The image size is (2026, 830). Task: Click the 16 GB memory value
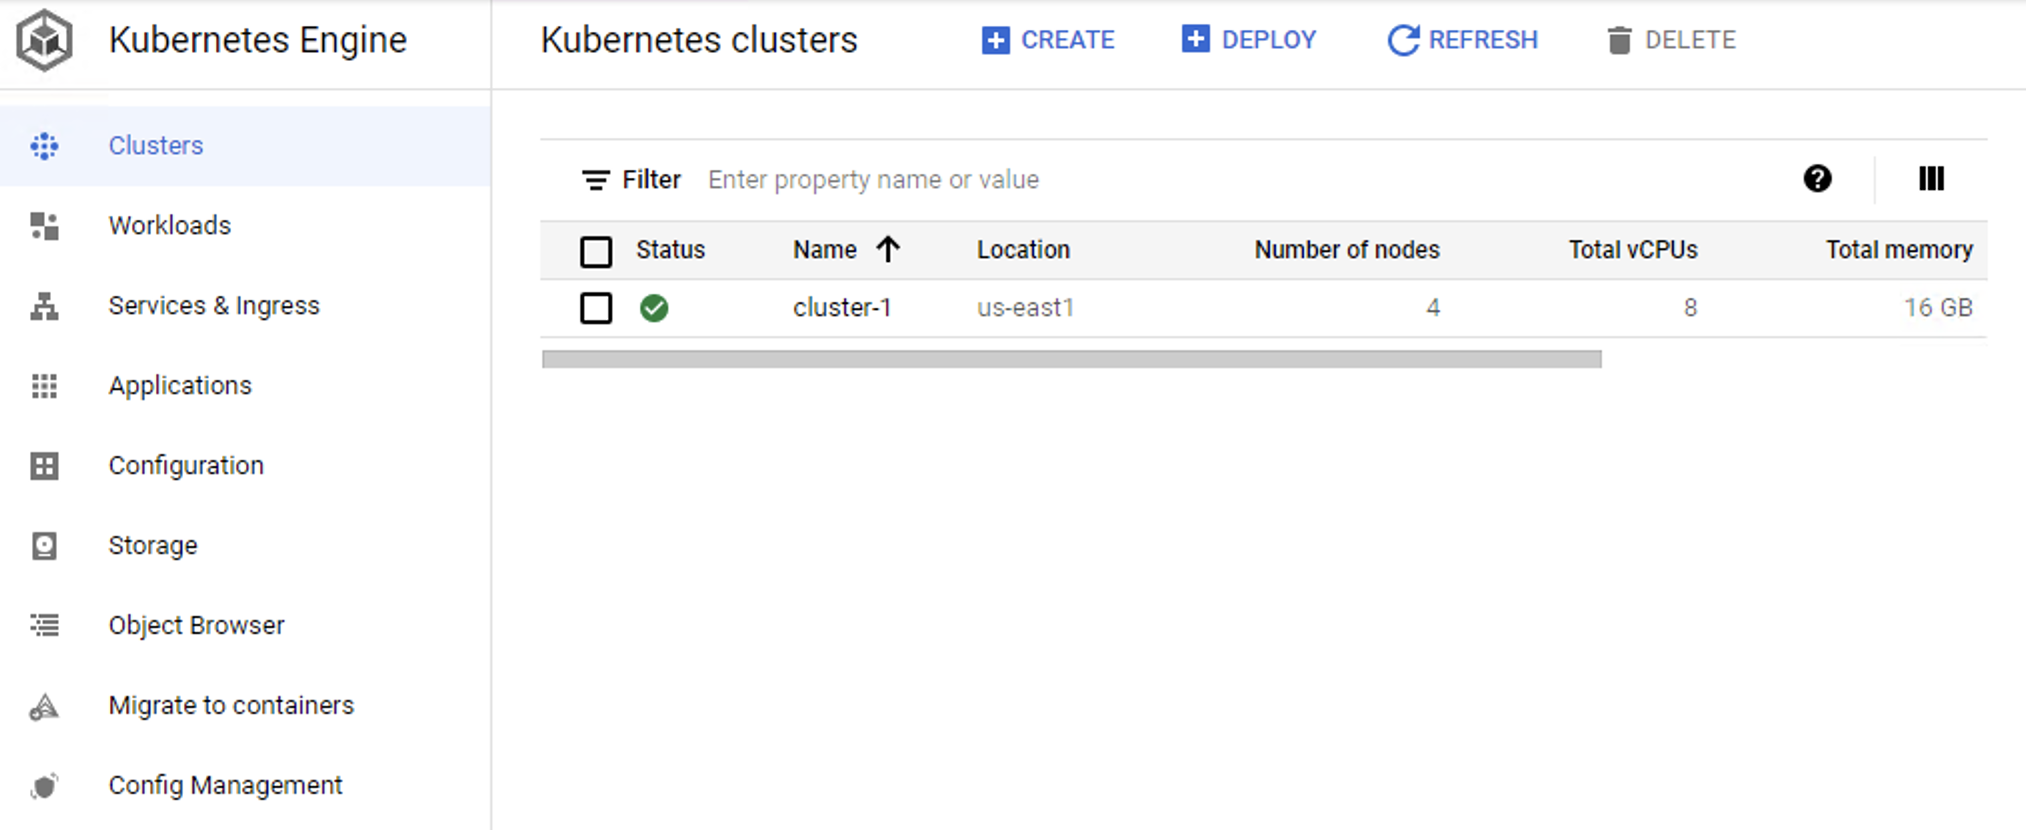pos(1938,308)
